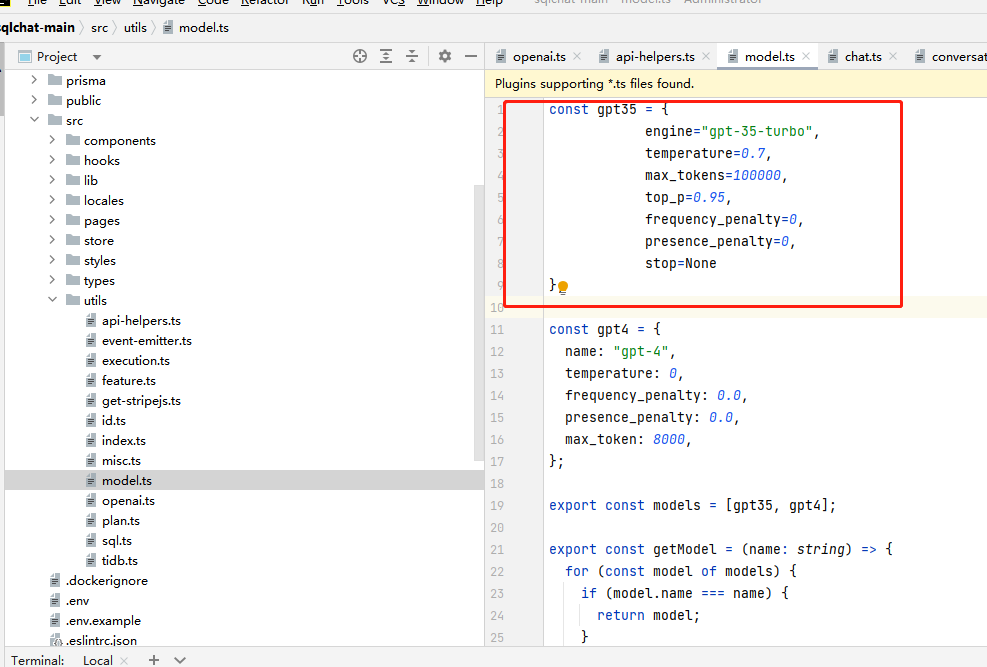Select model.ts in the project tree

127,481
